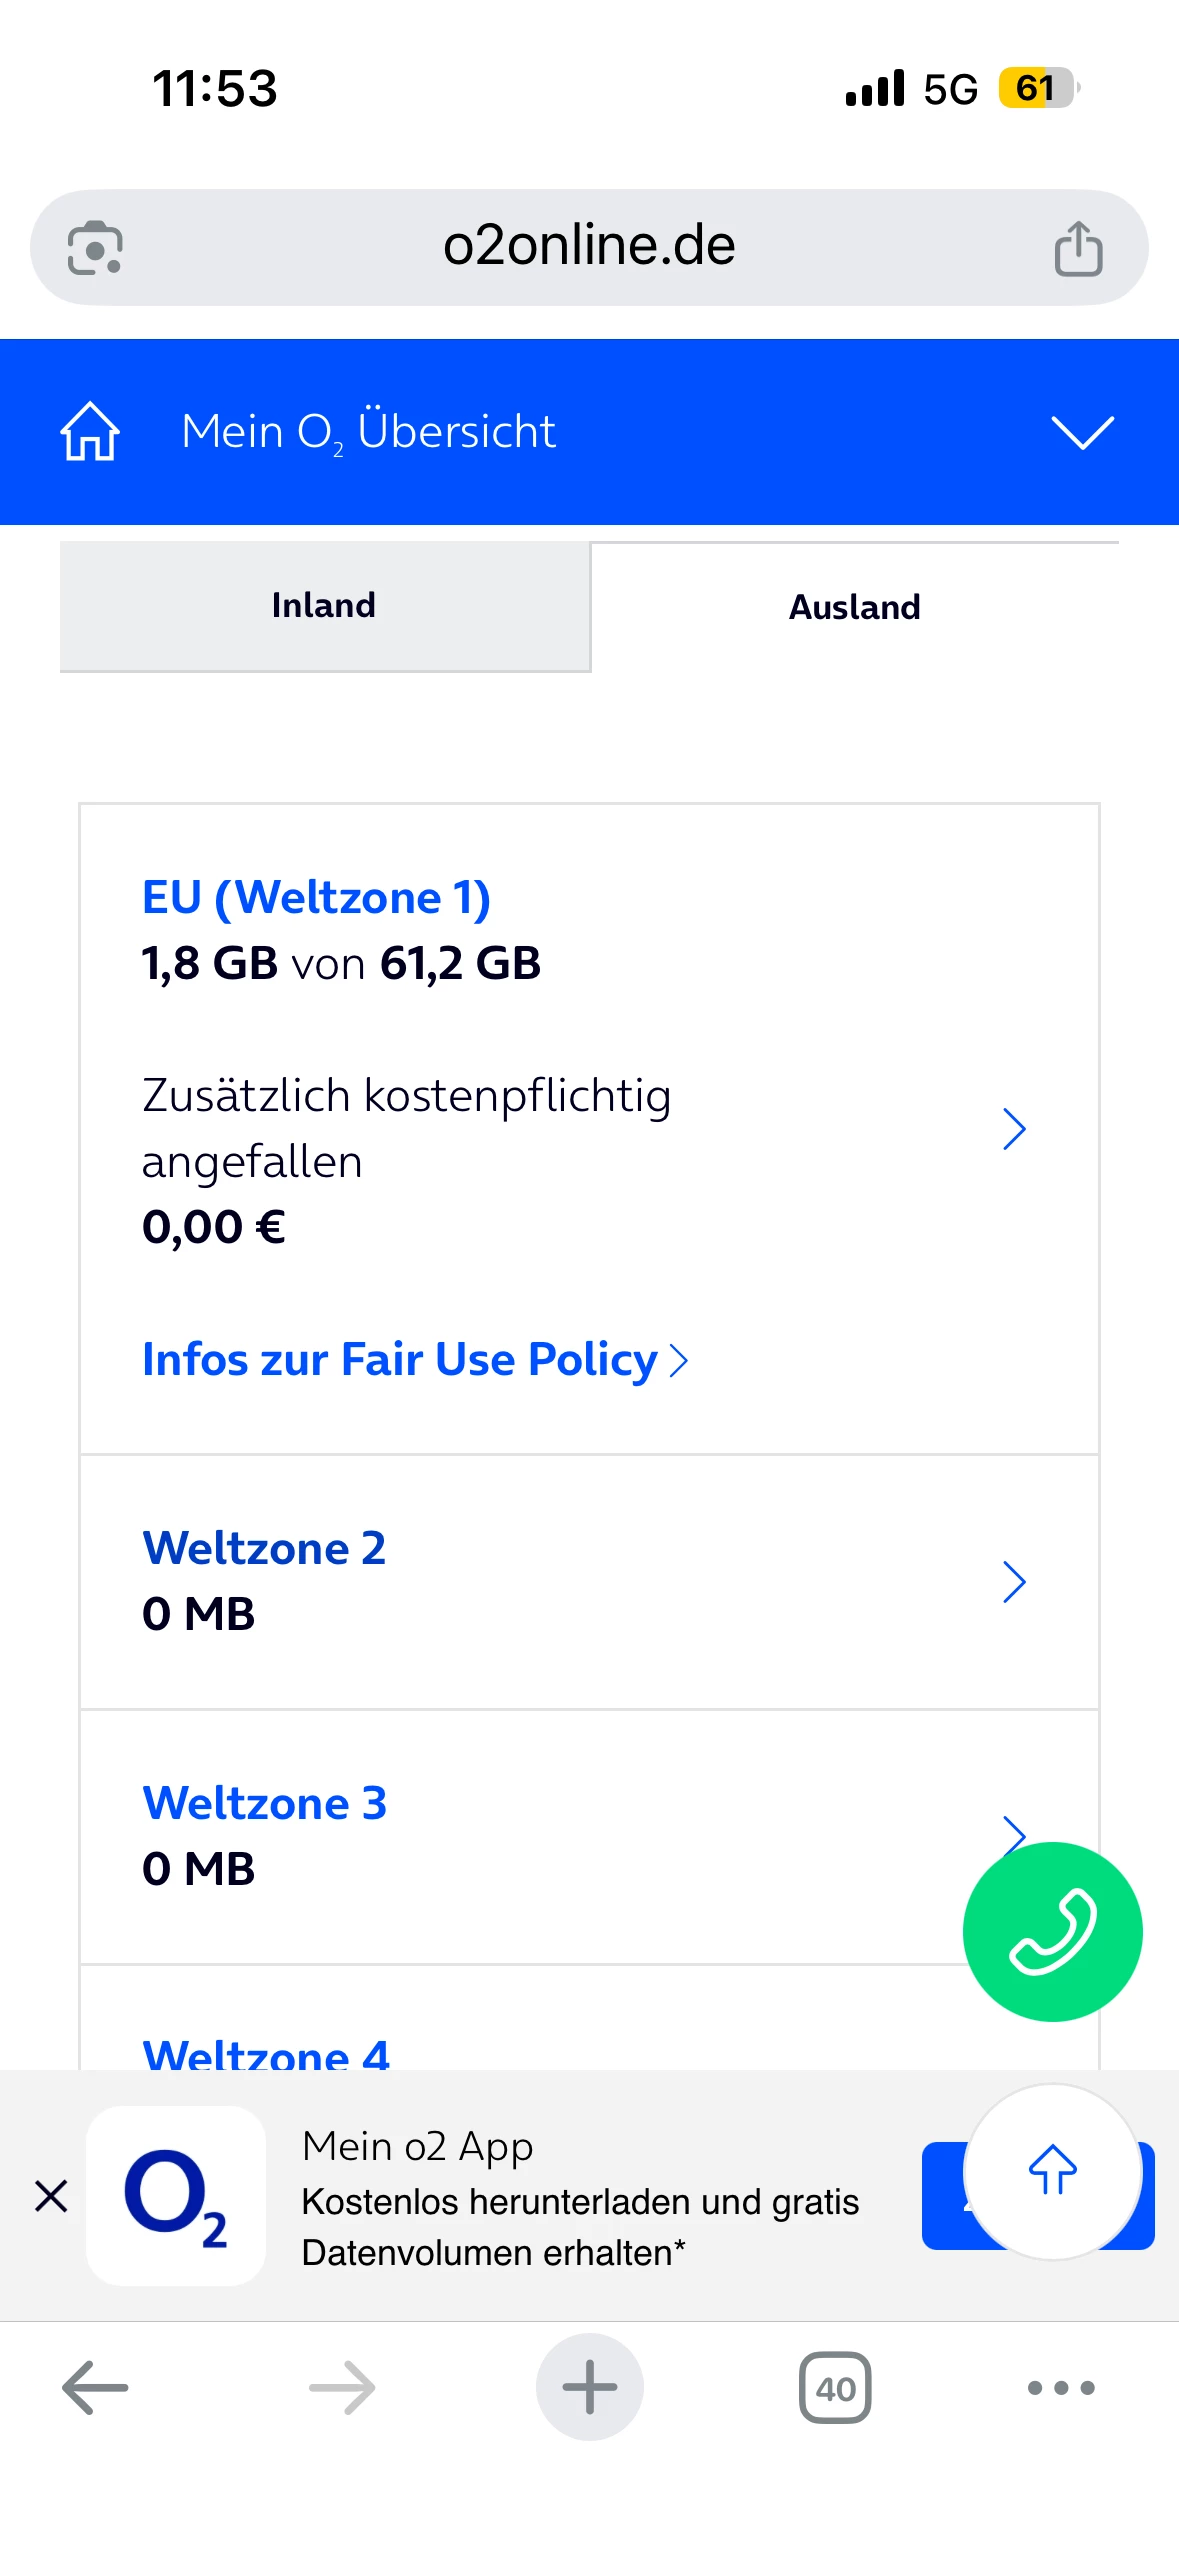The image size is (1179, 2556).
Task: Tap the home icon in blue header
Action: point(90,432)
